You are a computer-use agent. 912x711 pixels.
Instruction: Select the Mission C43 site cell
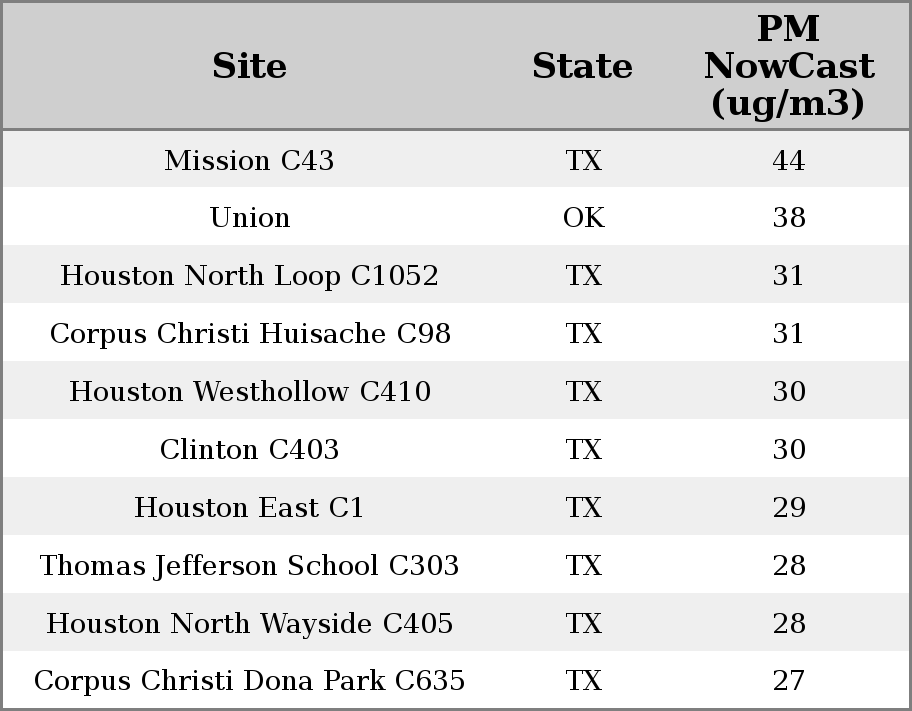point(249,160)
